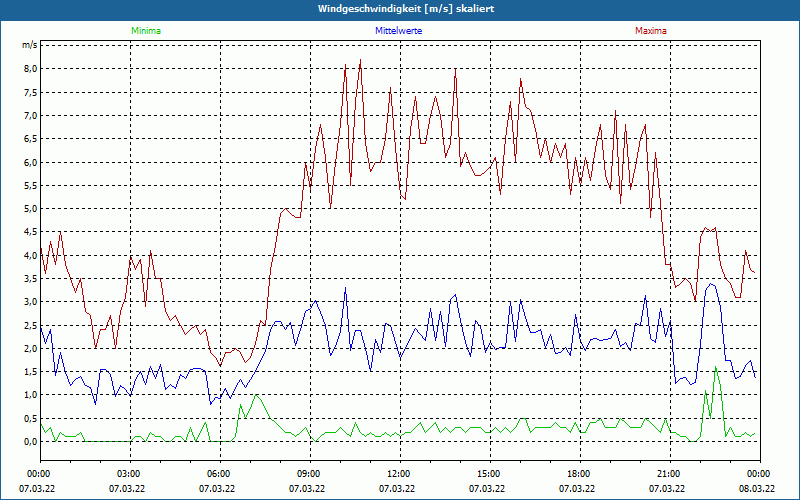Click the 6.5 y-axis tick label
This screenshot has width=800, height=500.
(x=30, y=139)
